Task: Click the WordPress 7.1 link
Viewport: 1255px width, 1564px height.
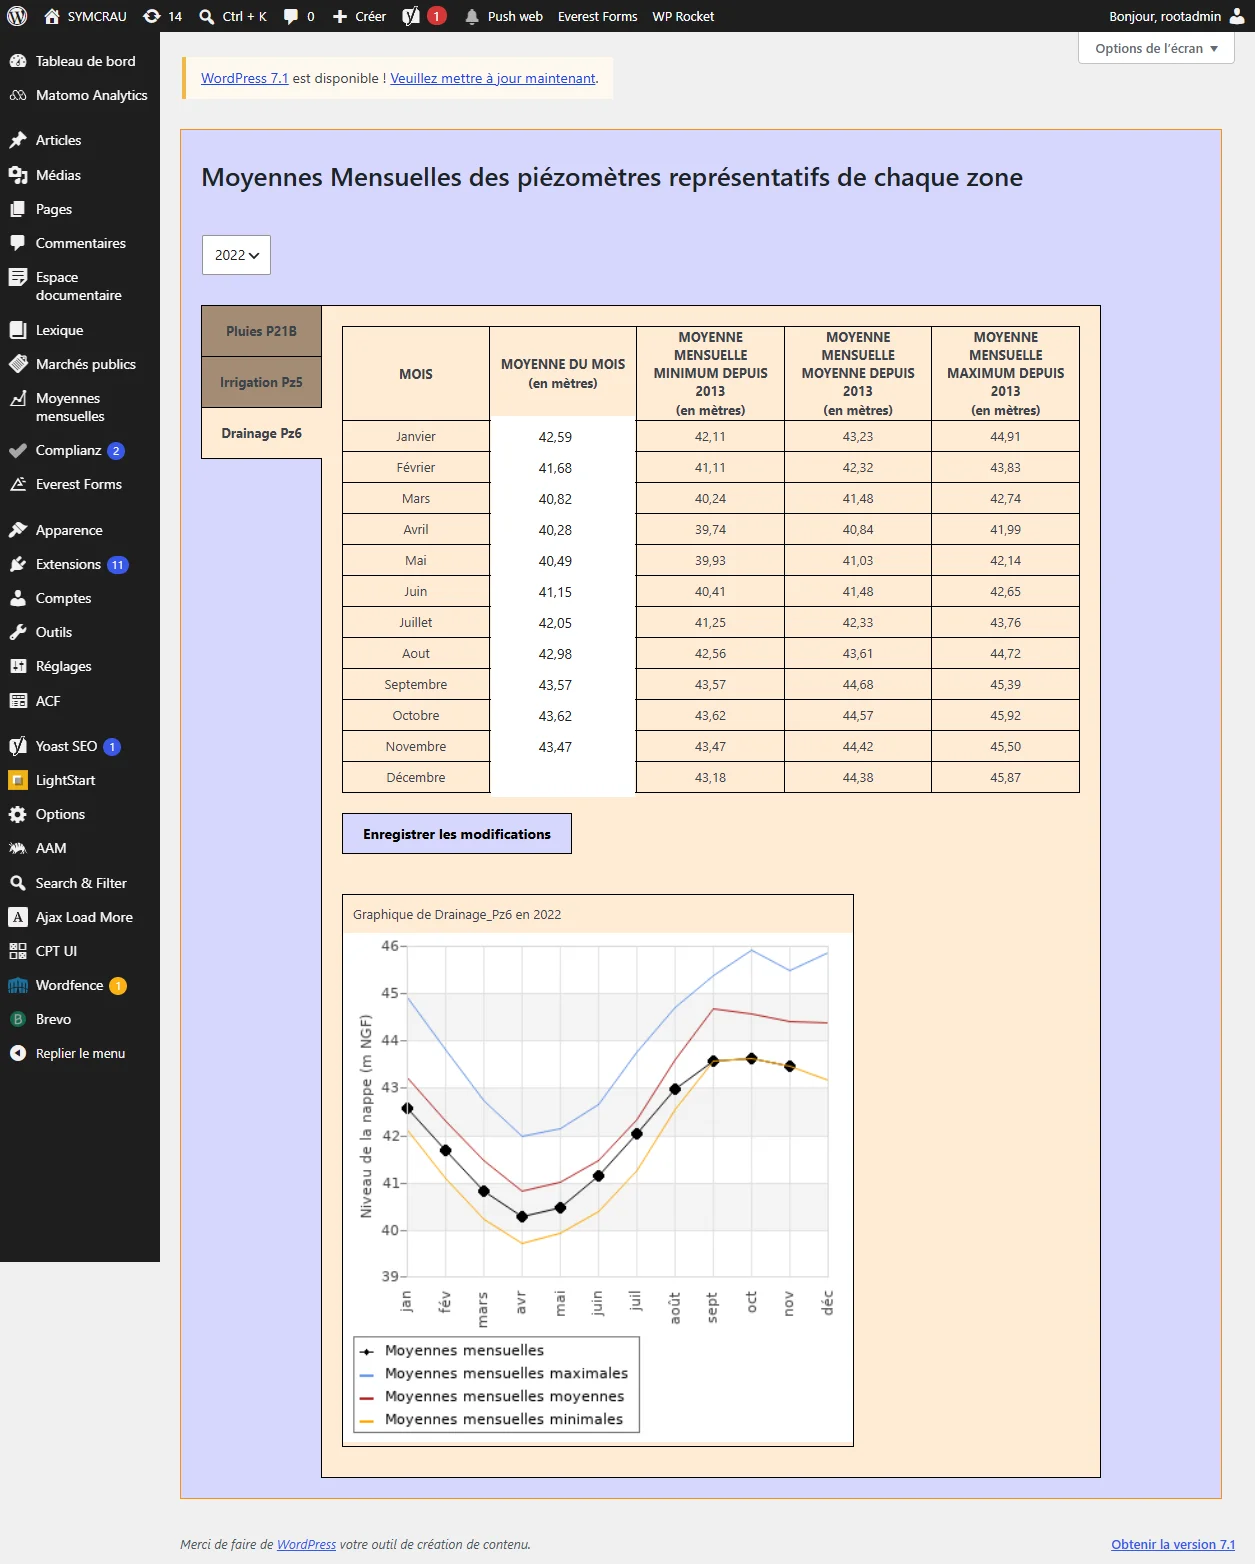Action: click(244, 78)
